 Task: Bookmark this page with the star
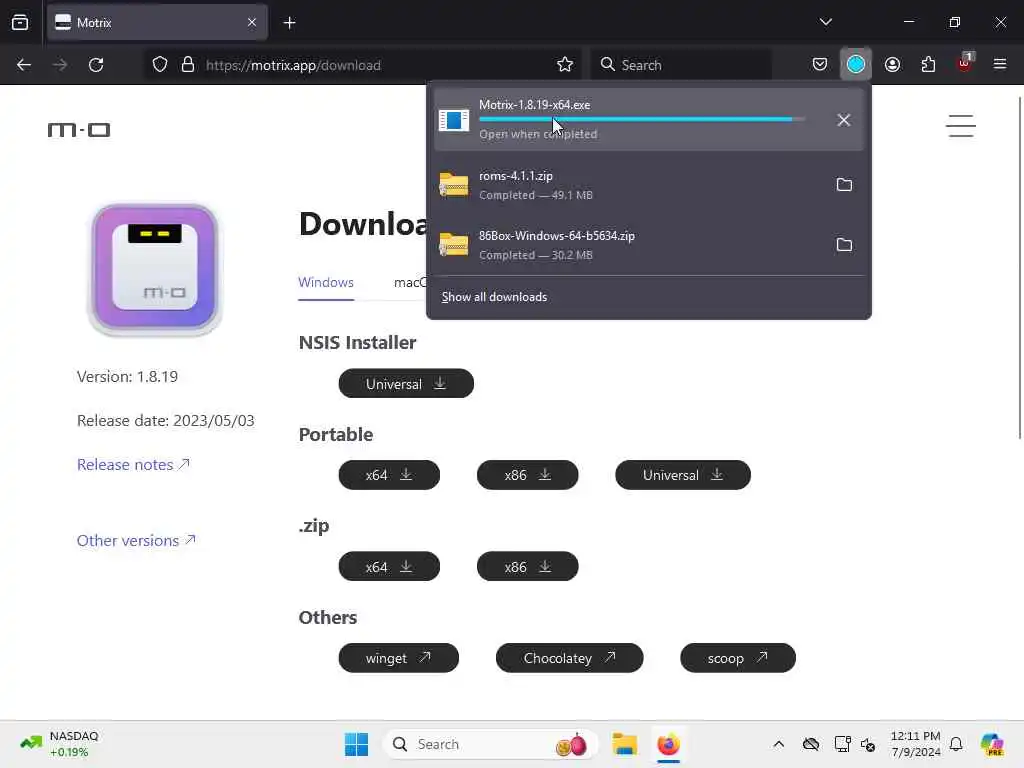[565, 65]
